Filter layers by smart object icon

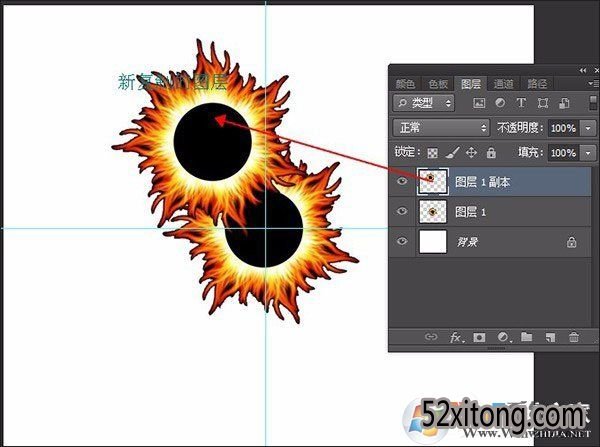564,103
